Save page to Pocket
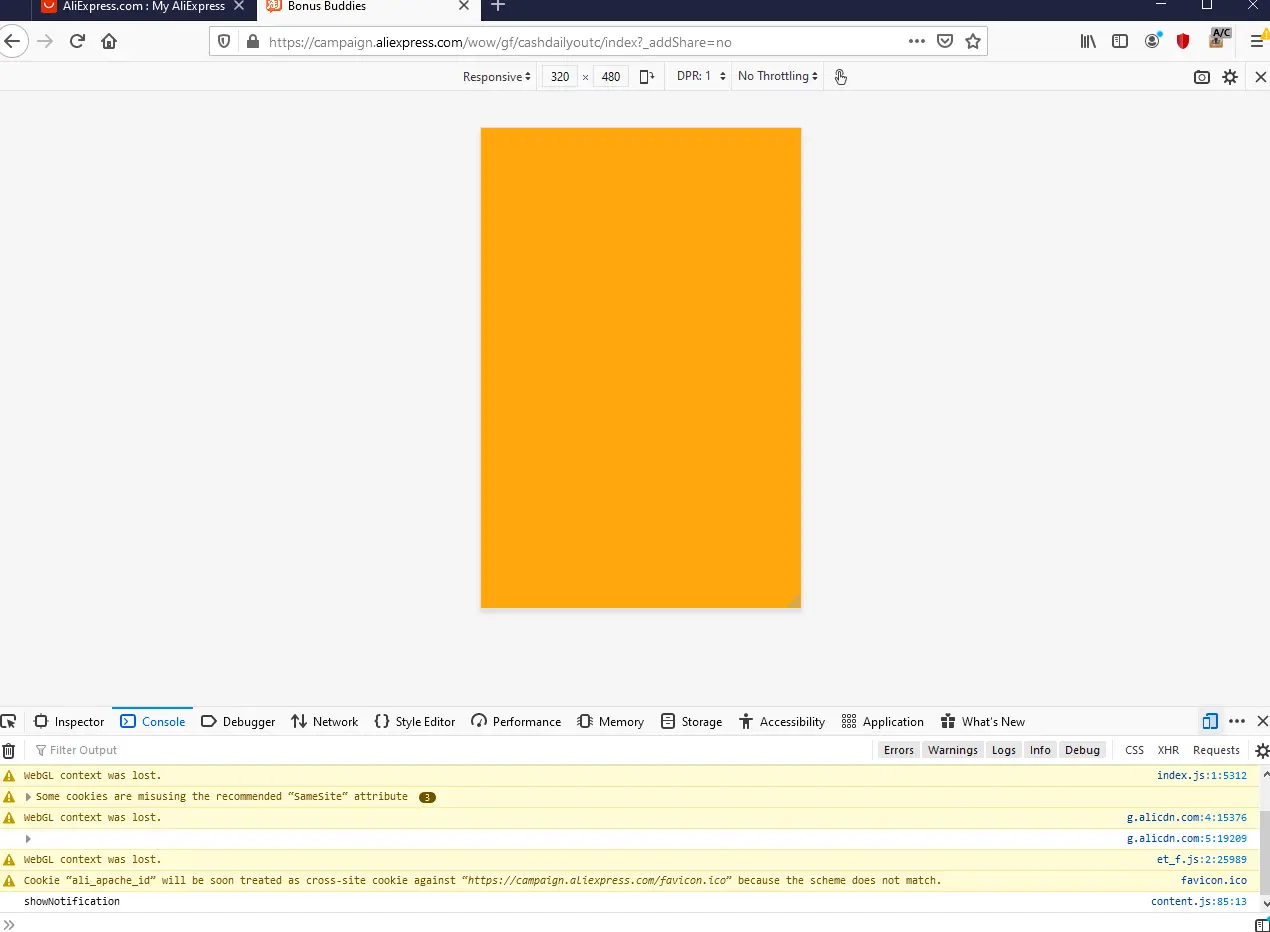Screen dimensions: 1270x932 pyautogui.click(x=945, y=42)
